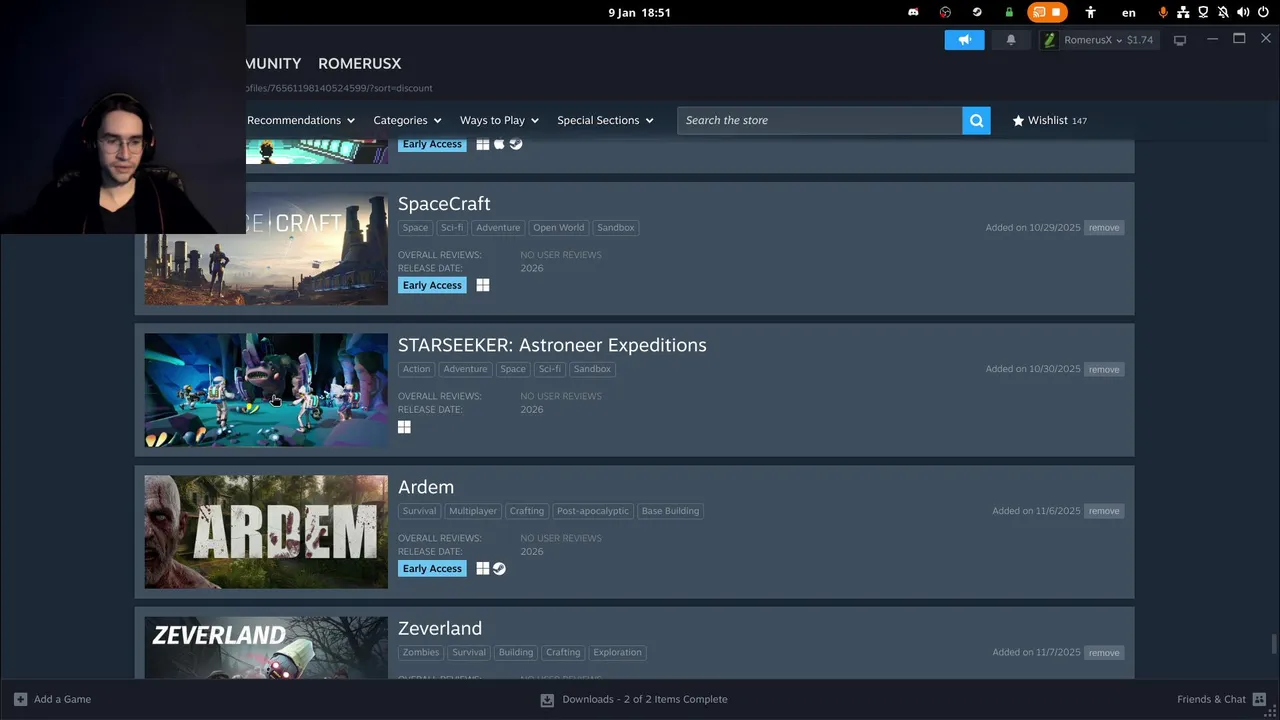Open the Ardem game title

click(426, 487)
